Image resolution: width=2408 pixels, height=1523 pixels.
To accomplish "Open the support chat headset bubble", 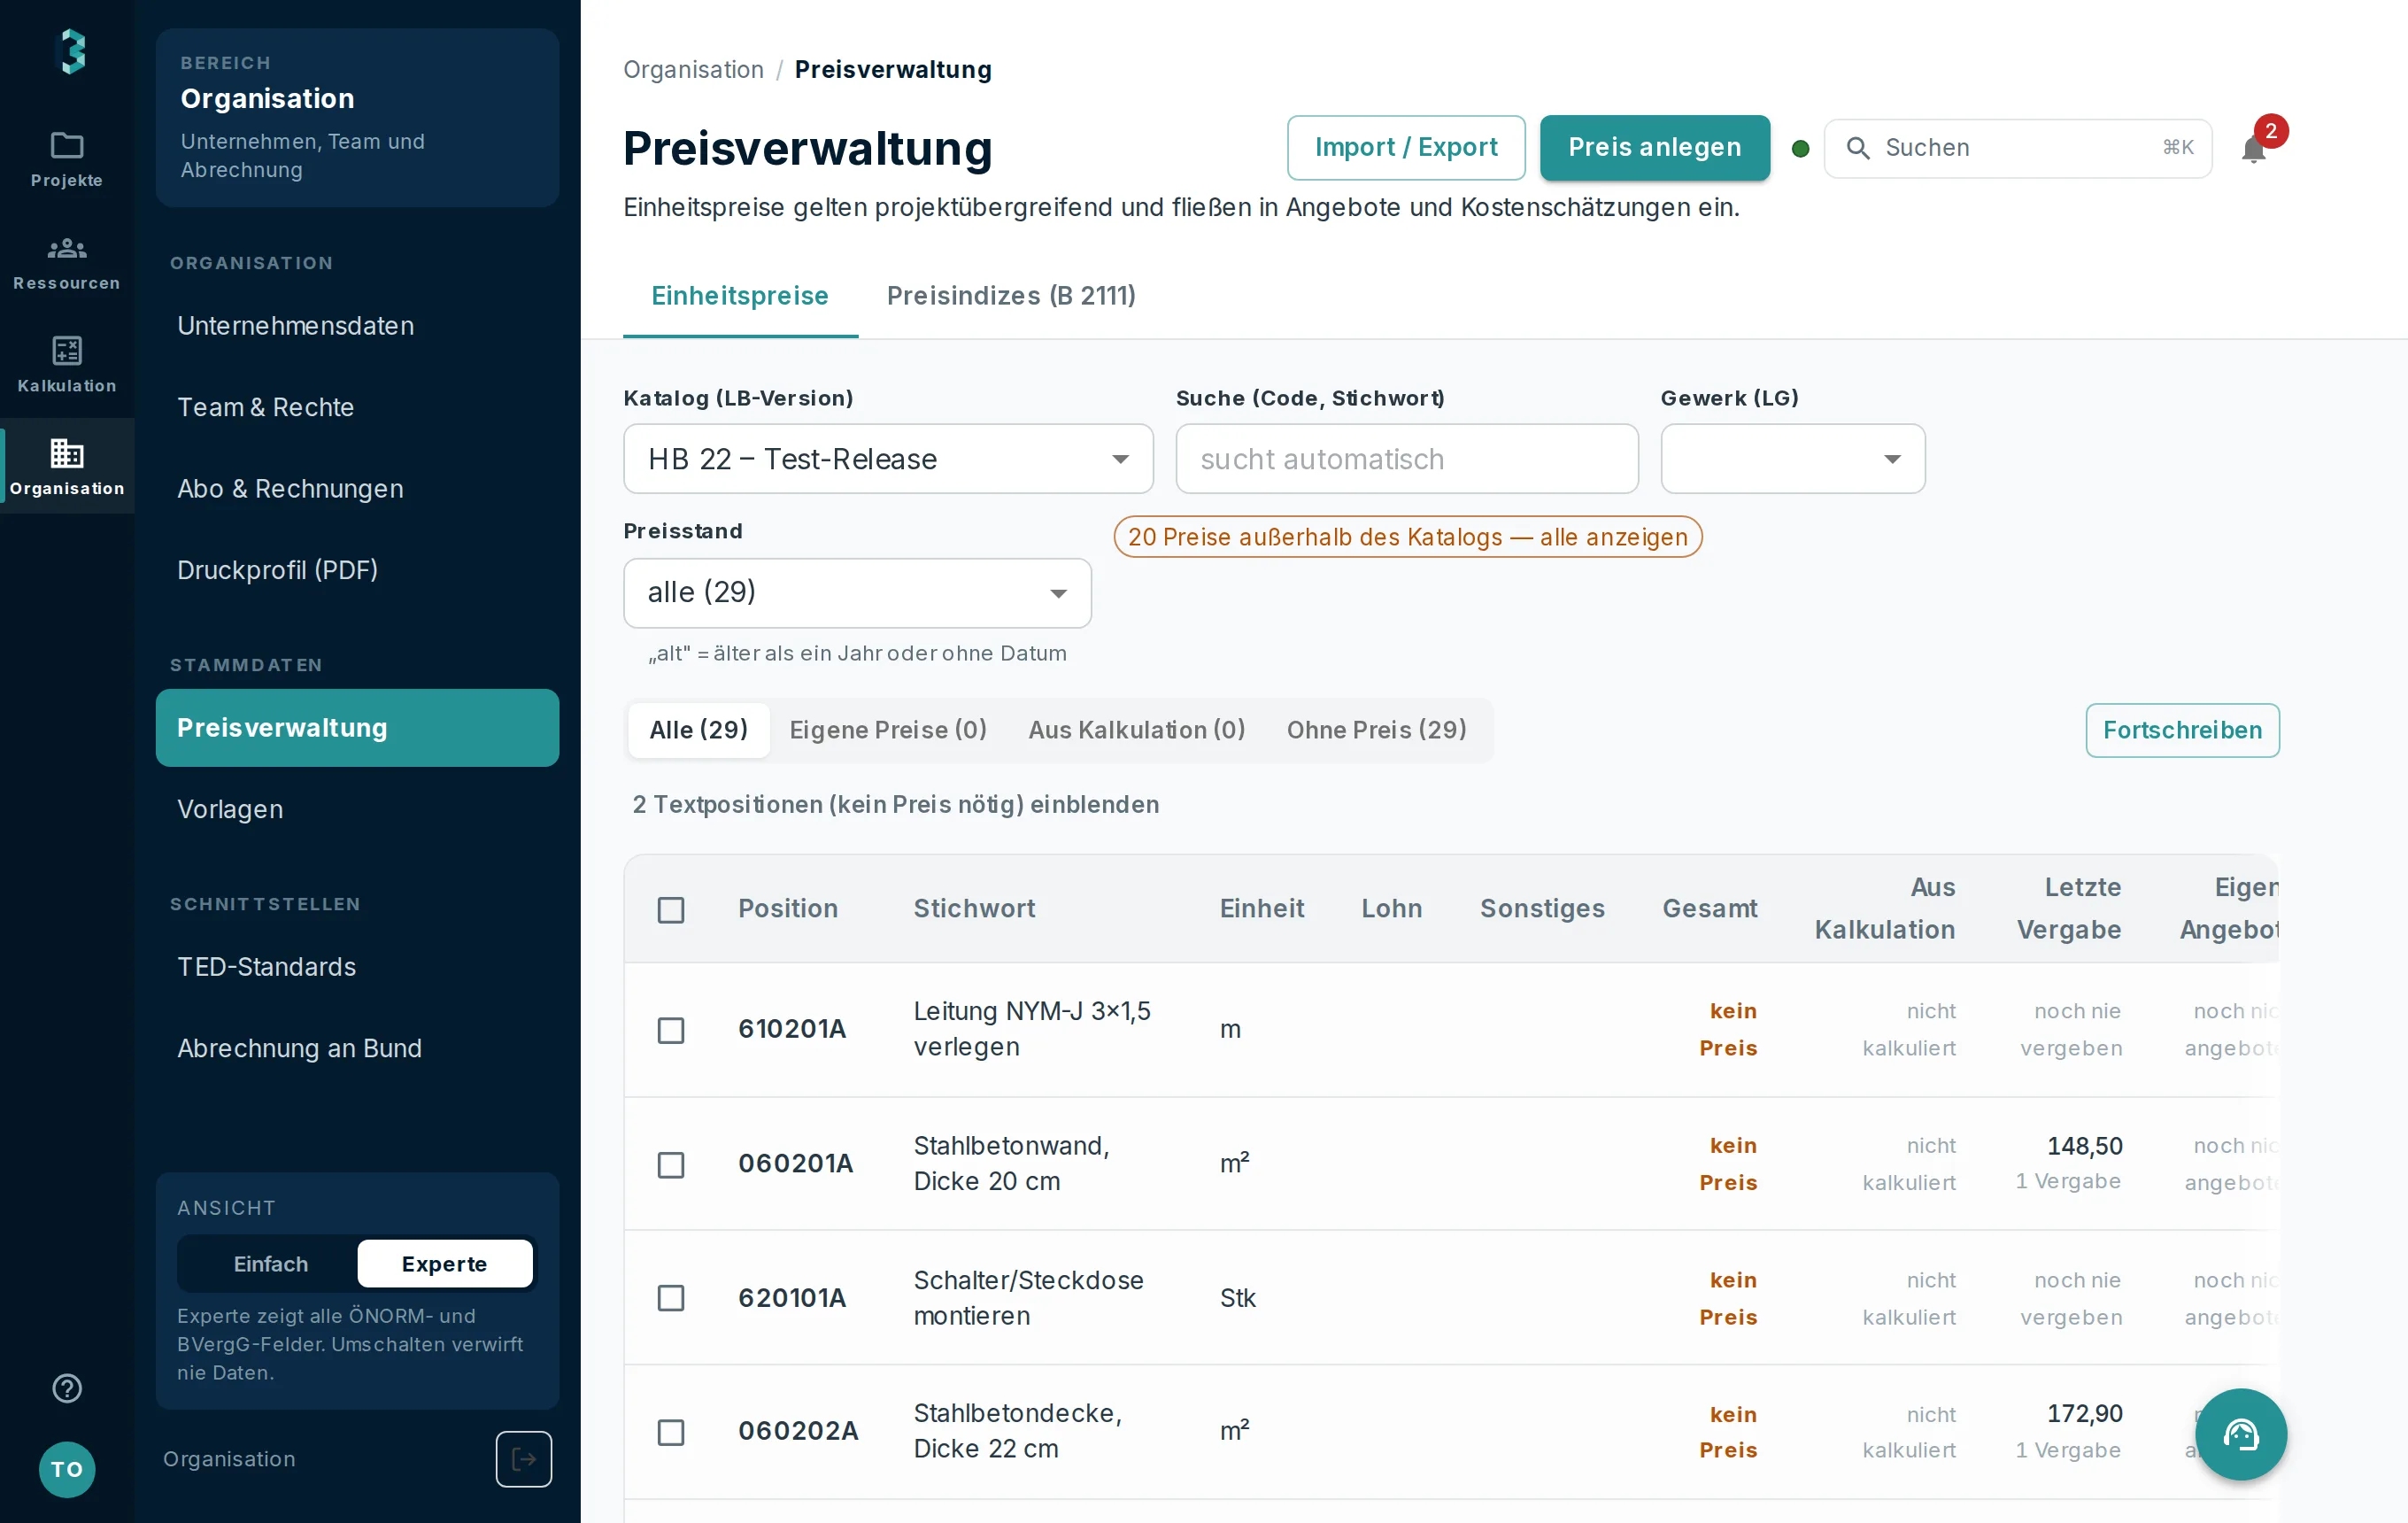I will coord(2240,1434).
